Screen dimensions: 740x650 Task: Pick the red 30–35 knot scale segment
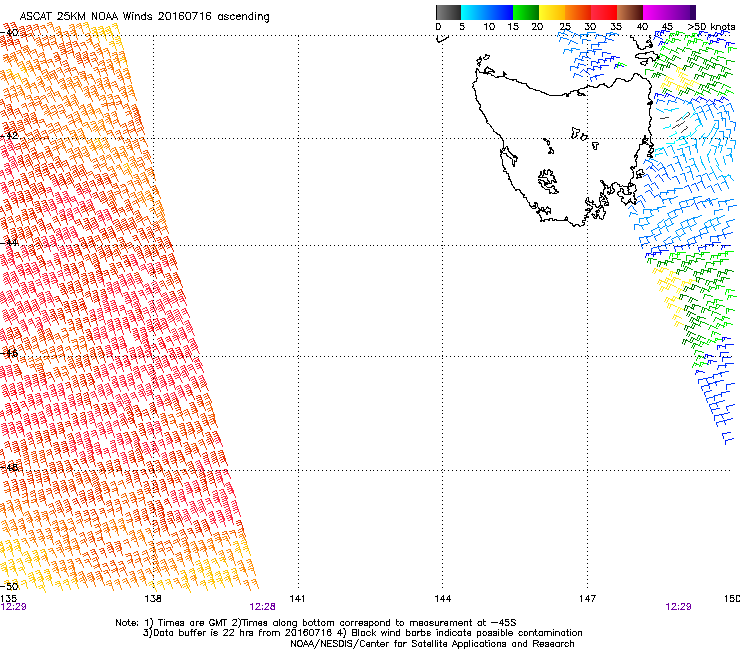tap(604, 12)
